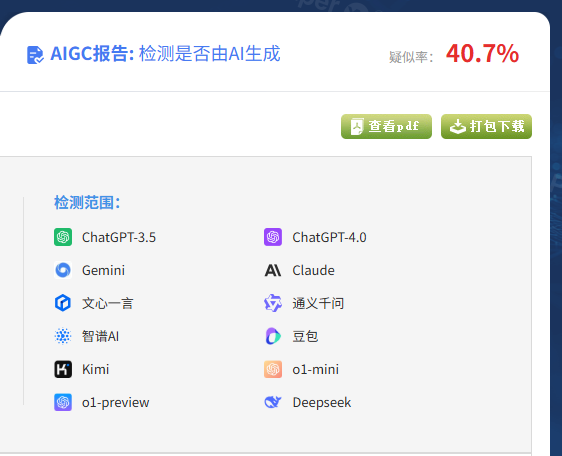Click the 智谱AI dotted logo icon
The width and height of the screenshot is (562, 456).
pos(63,336)
